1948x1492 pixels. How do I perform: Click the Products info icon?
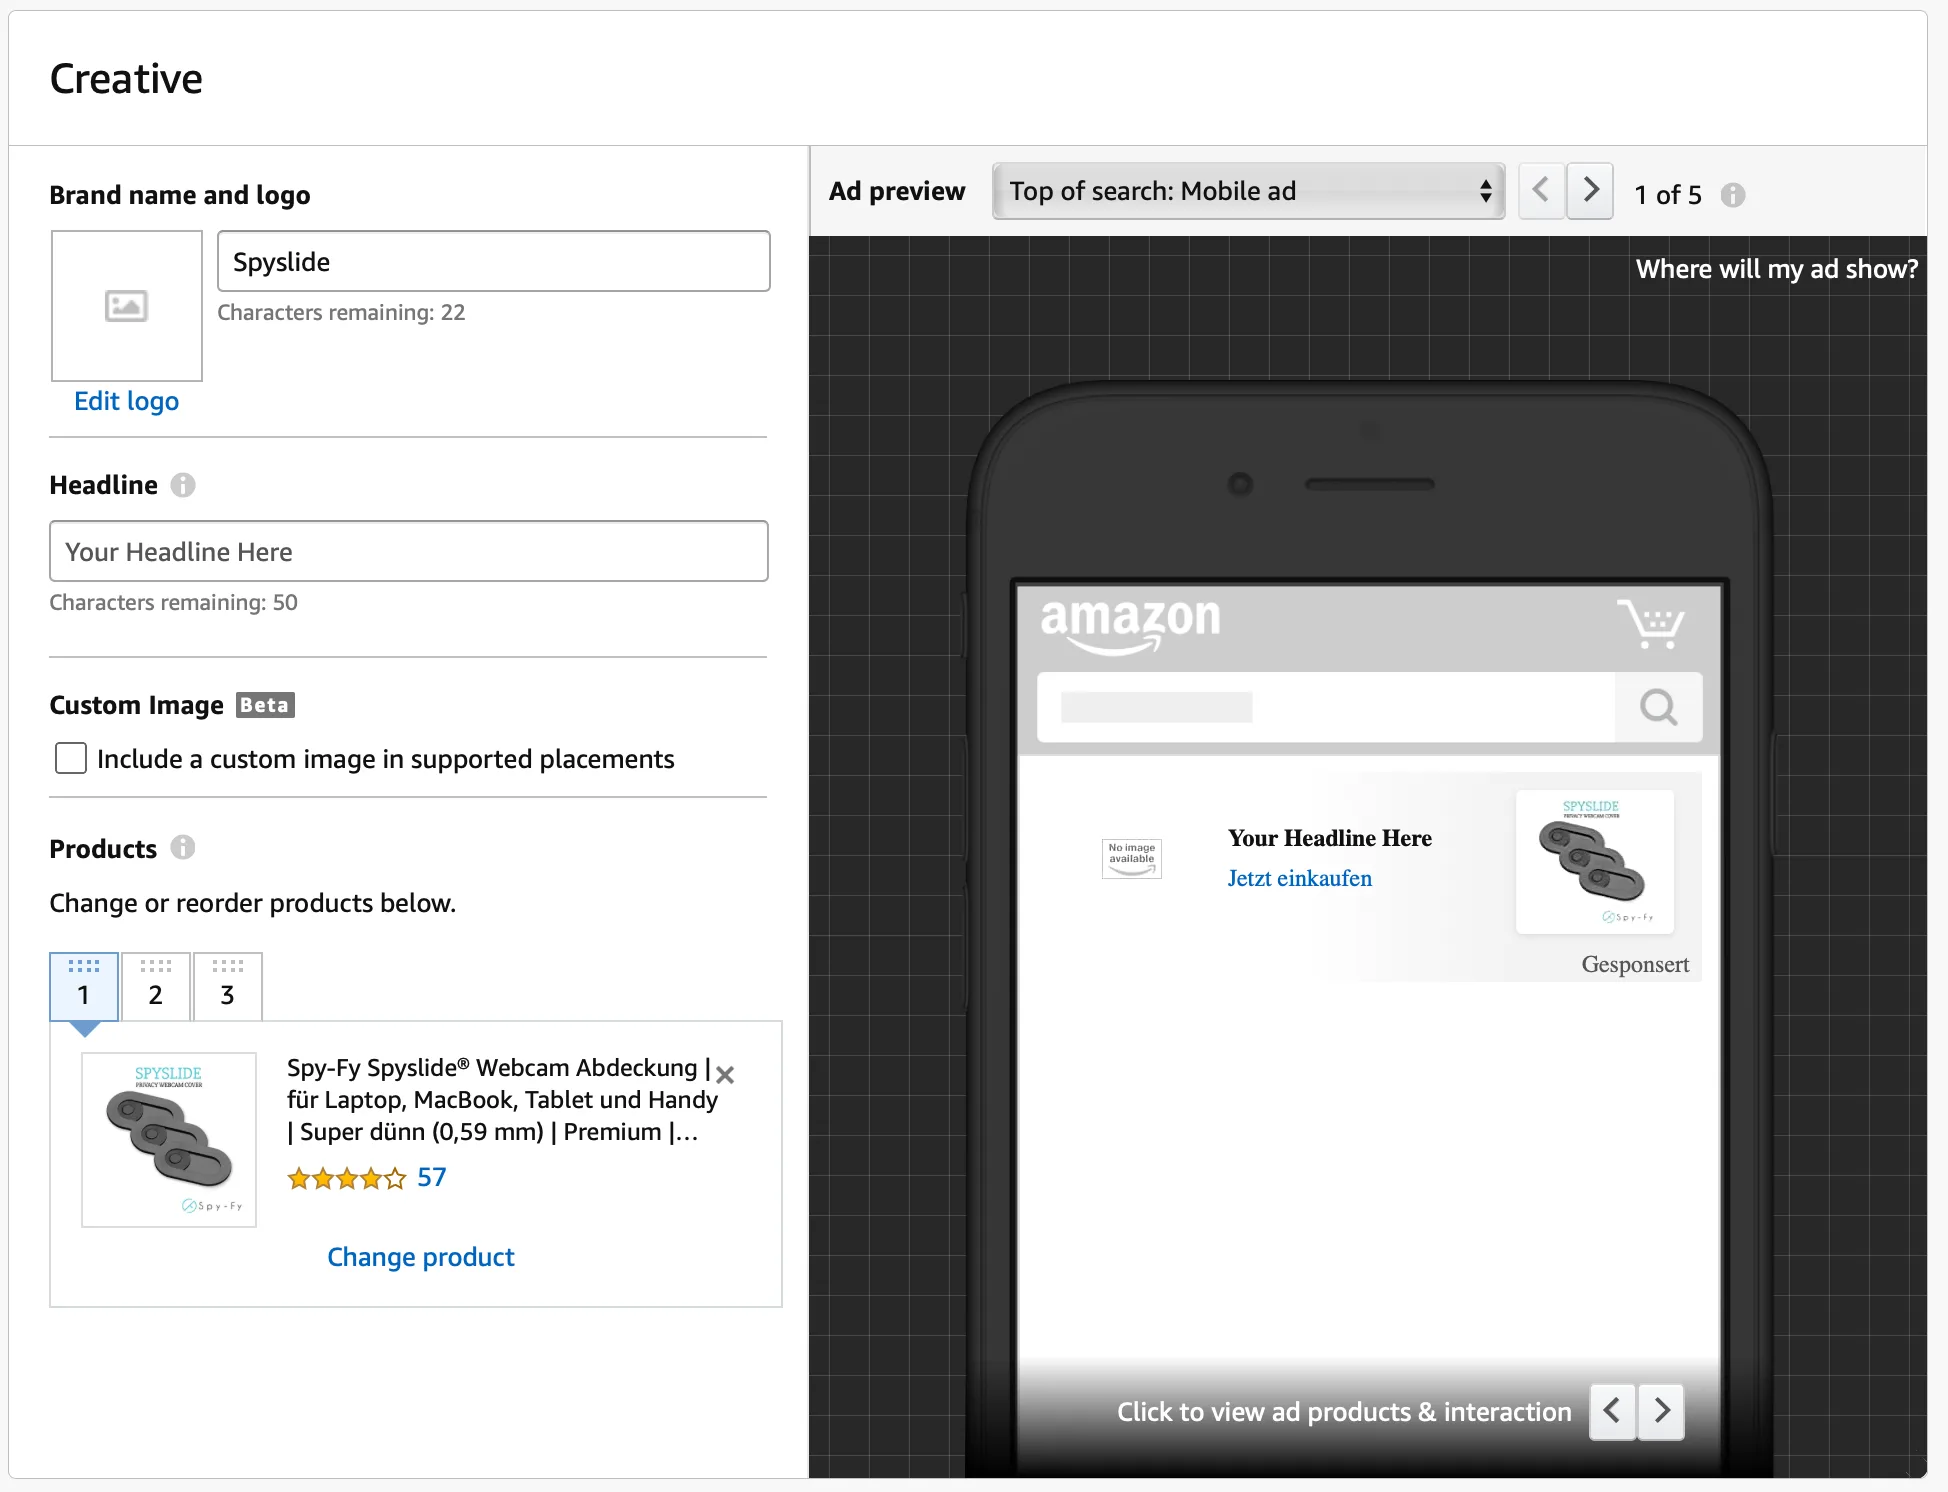point(182,848)
